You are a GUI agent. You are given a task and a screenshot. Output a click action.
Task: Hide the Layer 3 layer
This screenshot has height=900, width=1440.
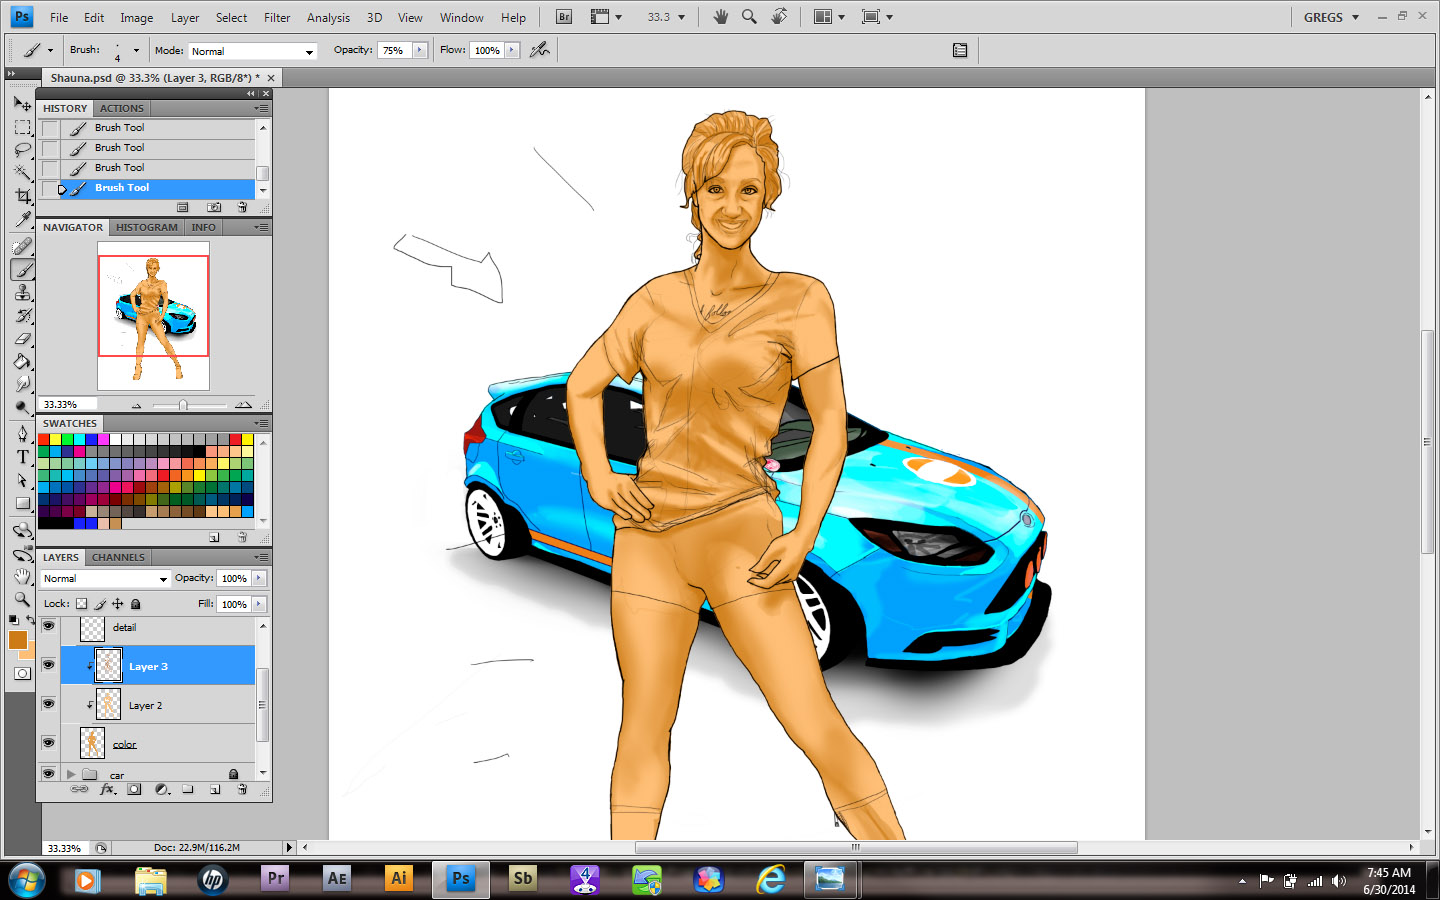pos(48,665)
